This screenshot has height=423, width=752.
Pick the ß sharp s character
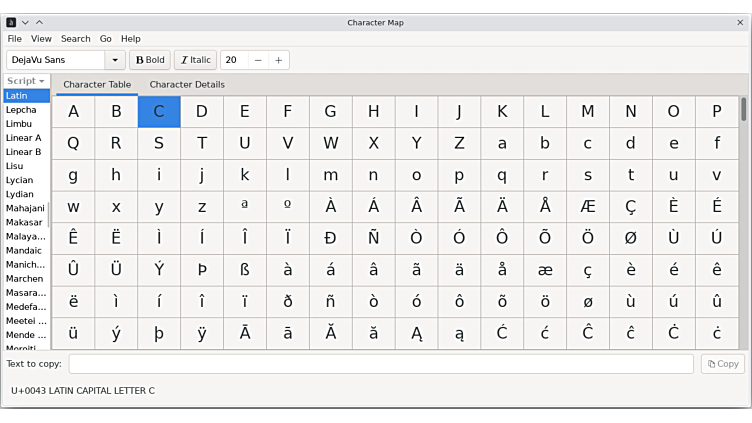tap(245, 270)
